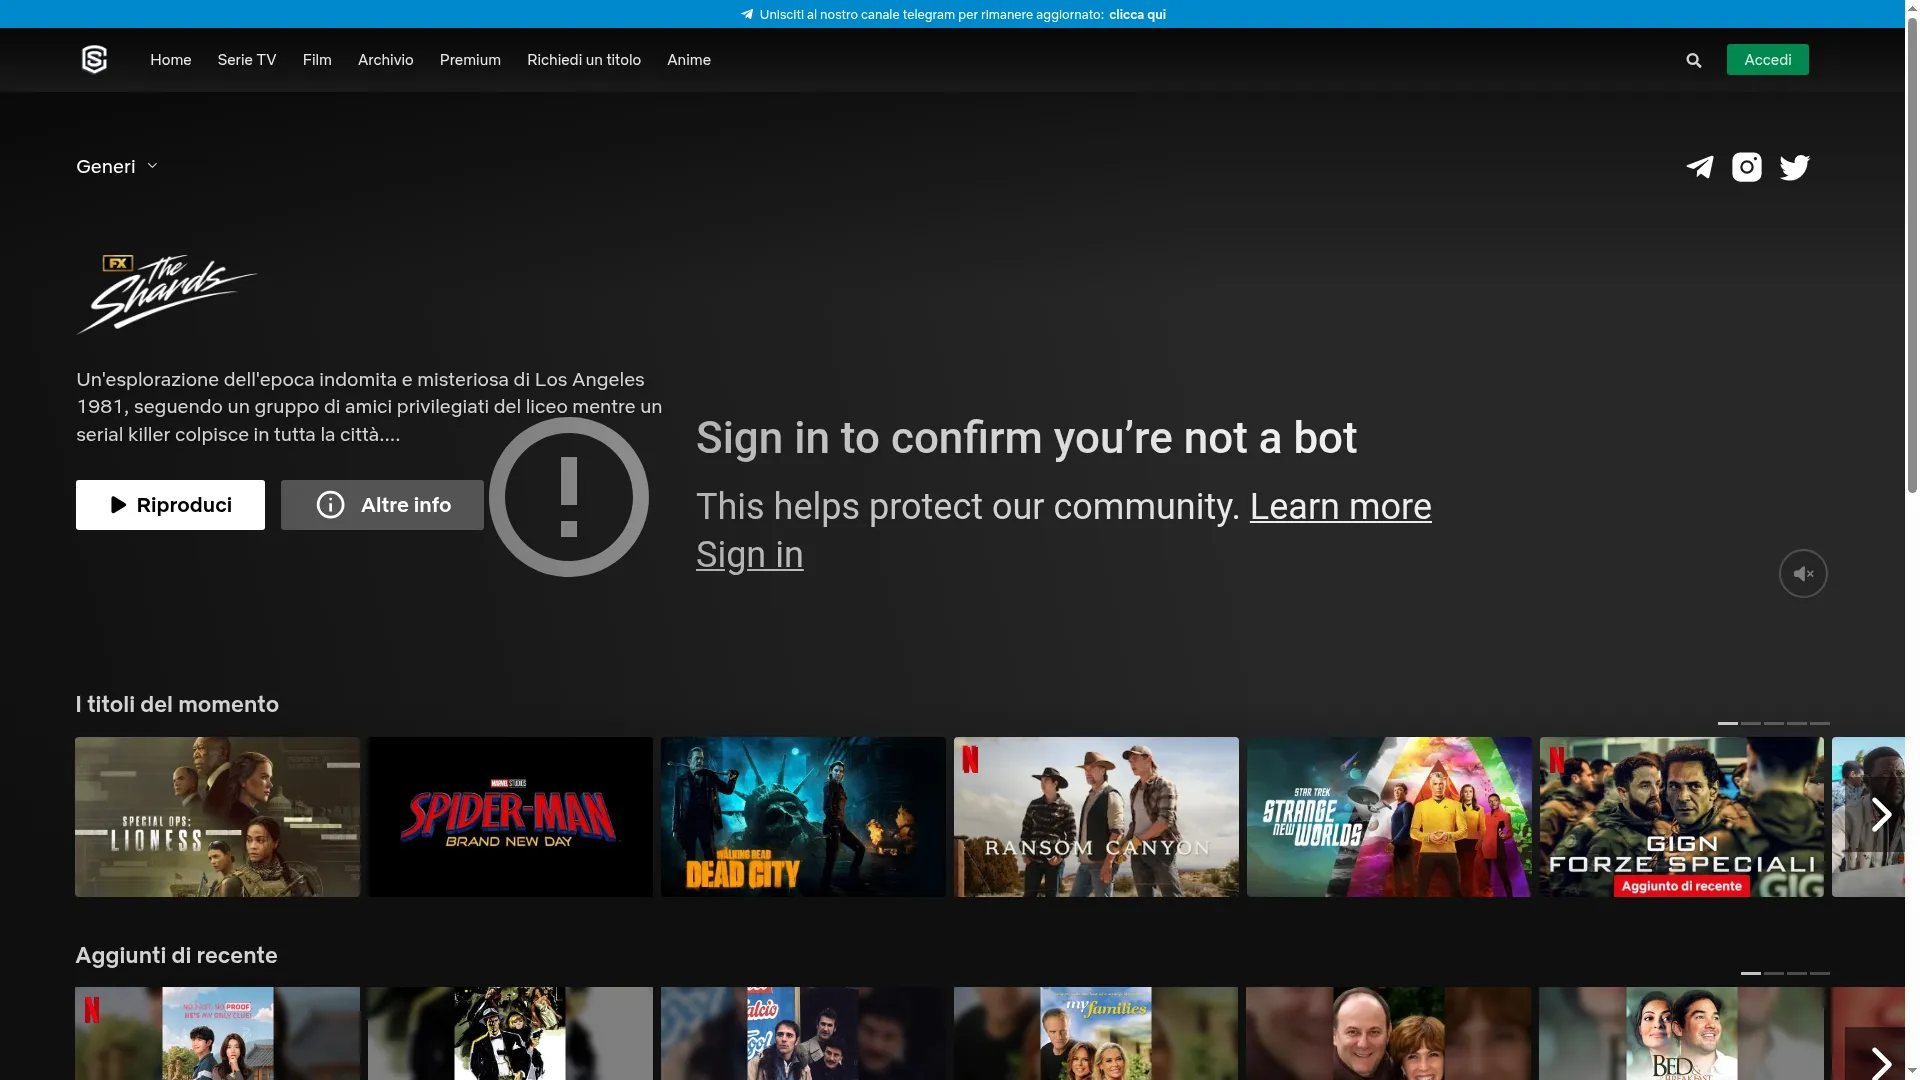Select second page indicator of 'Aggiunti di recente'
Screen dimensions: 1920x1080
point(1774,973)
